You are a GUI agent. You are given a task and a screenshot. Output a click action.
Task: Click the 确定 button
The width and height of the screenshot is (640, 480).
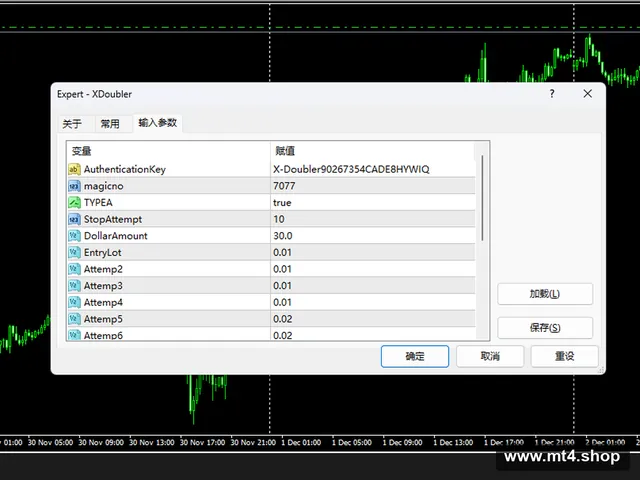coord(415,356)
